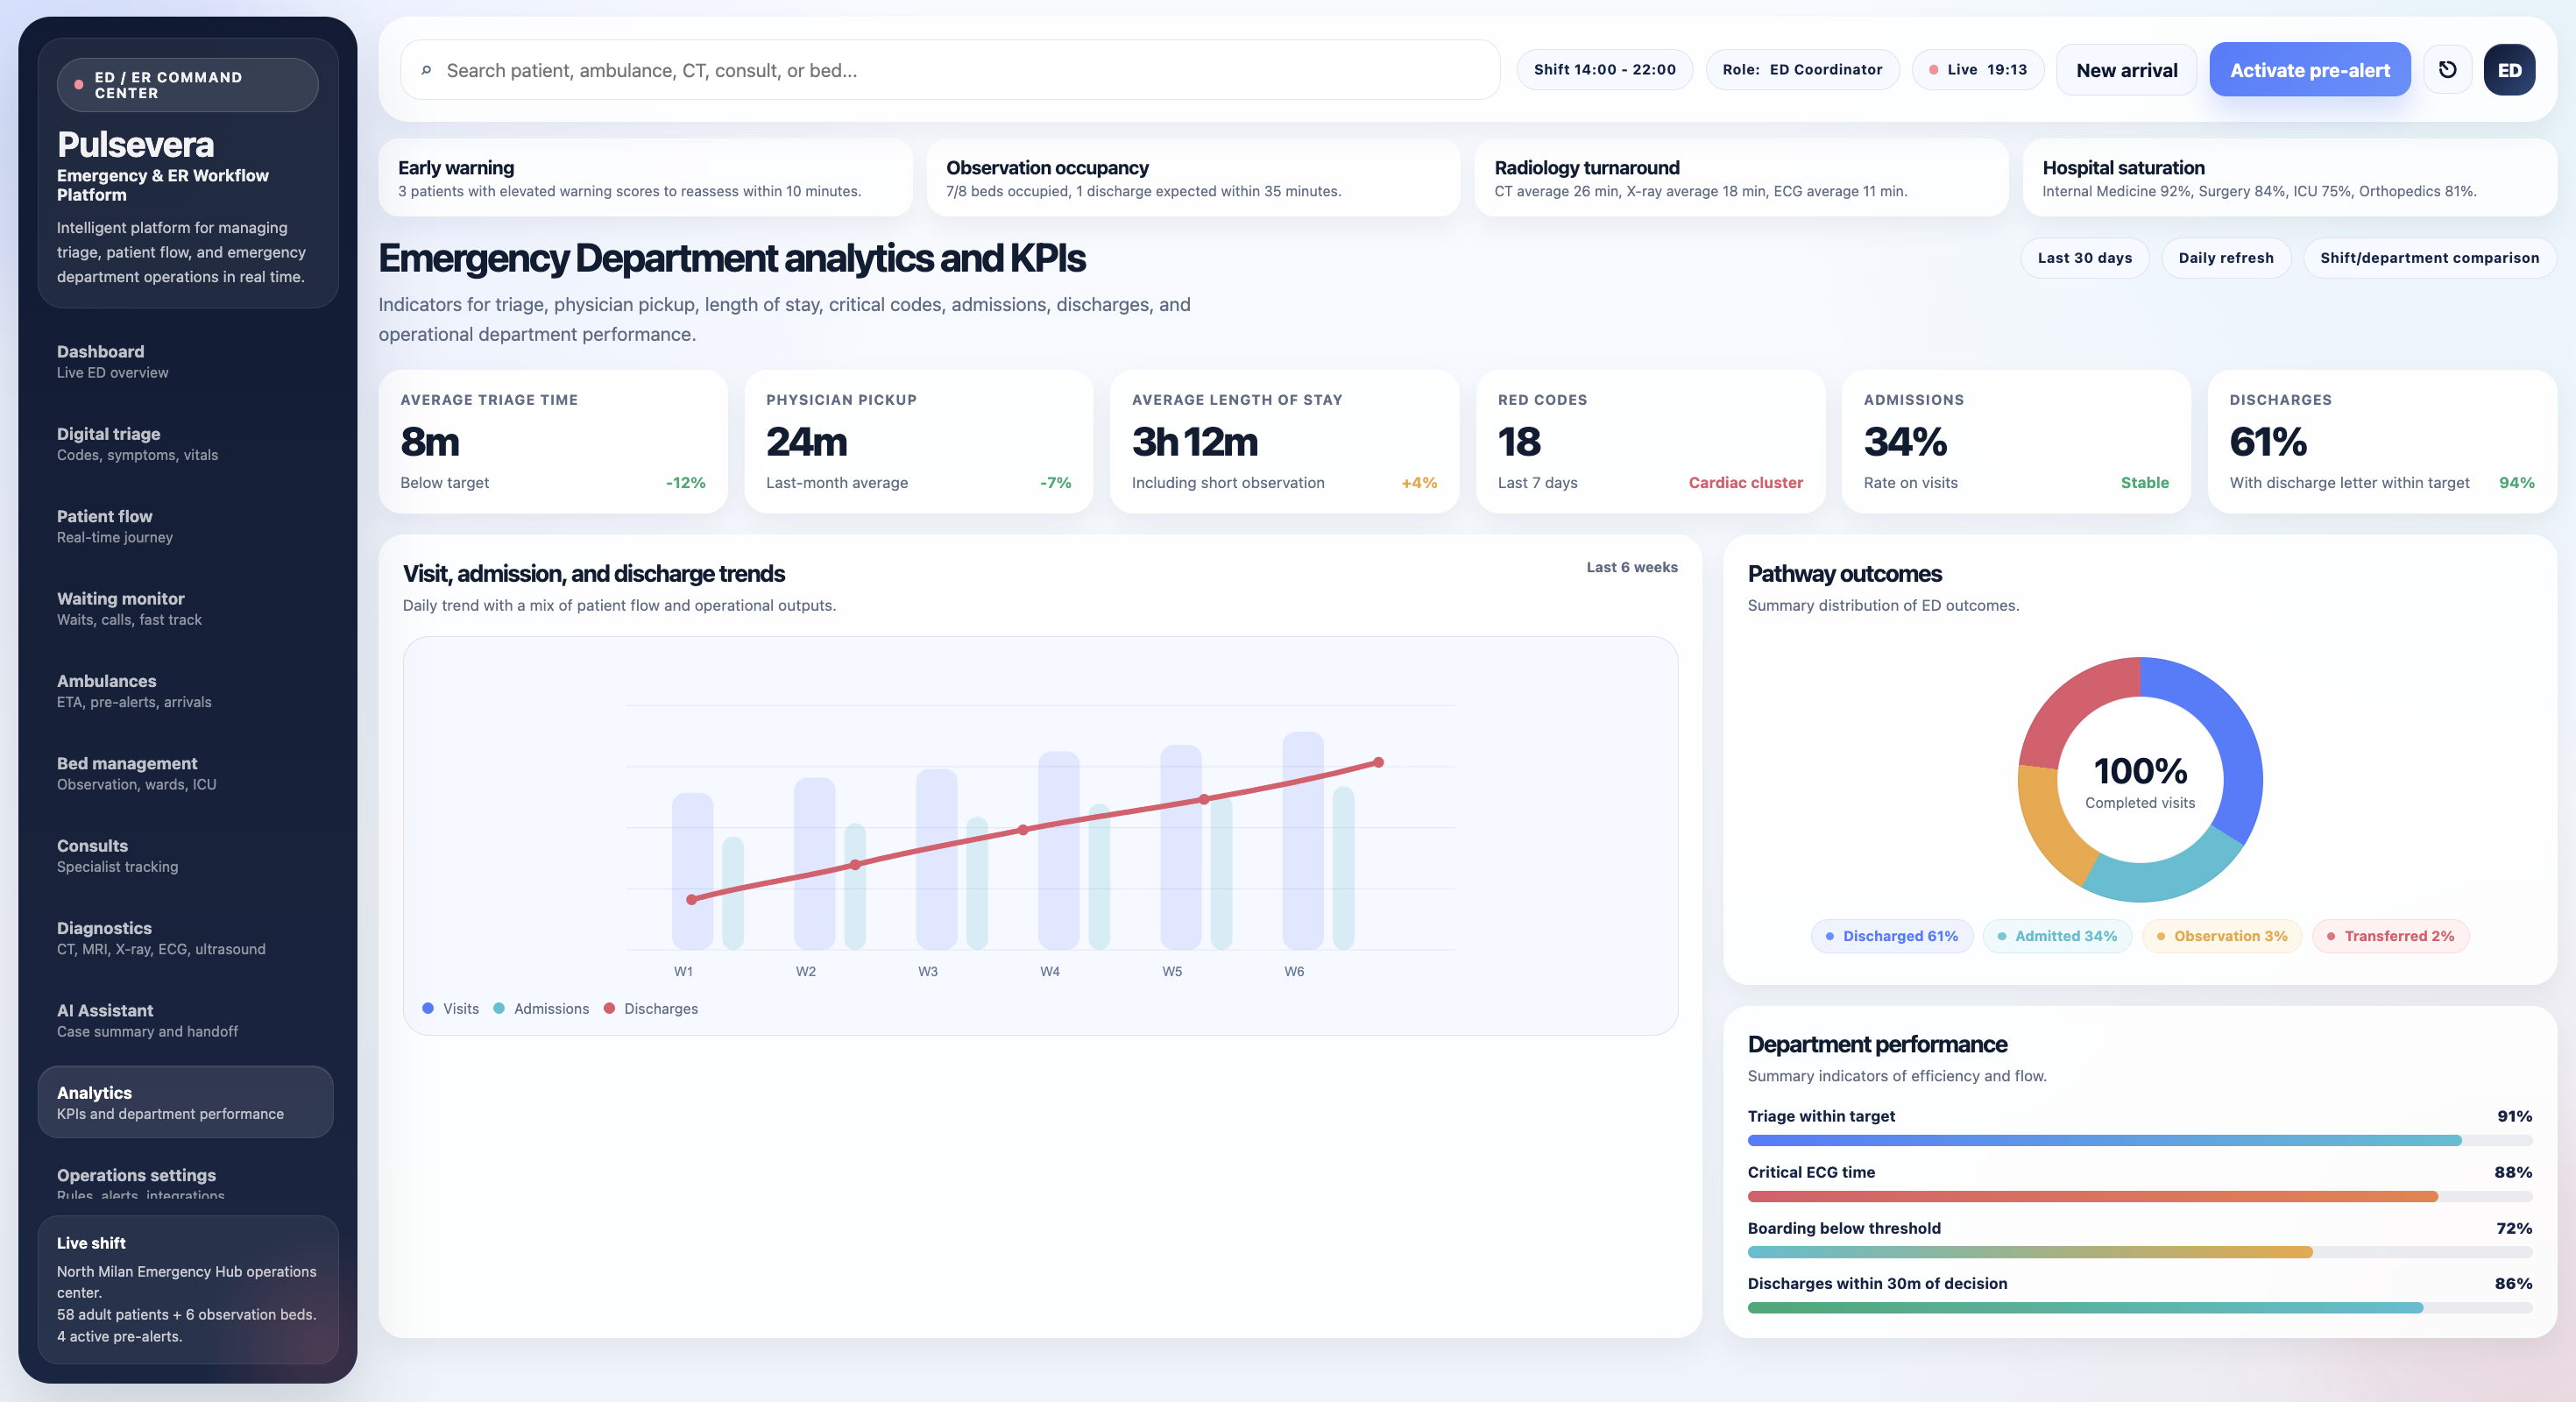
Task: Open Digital triage section
Action: 186,444
